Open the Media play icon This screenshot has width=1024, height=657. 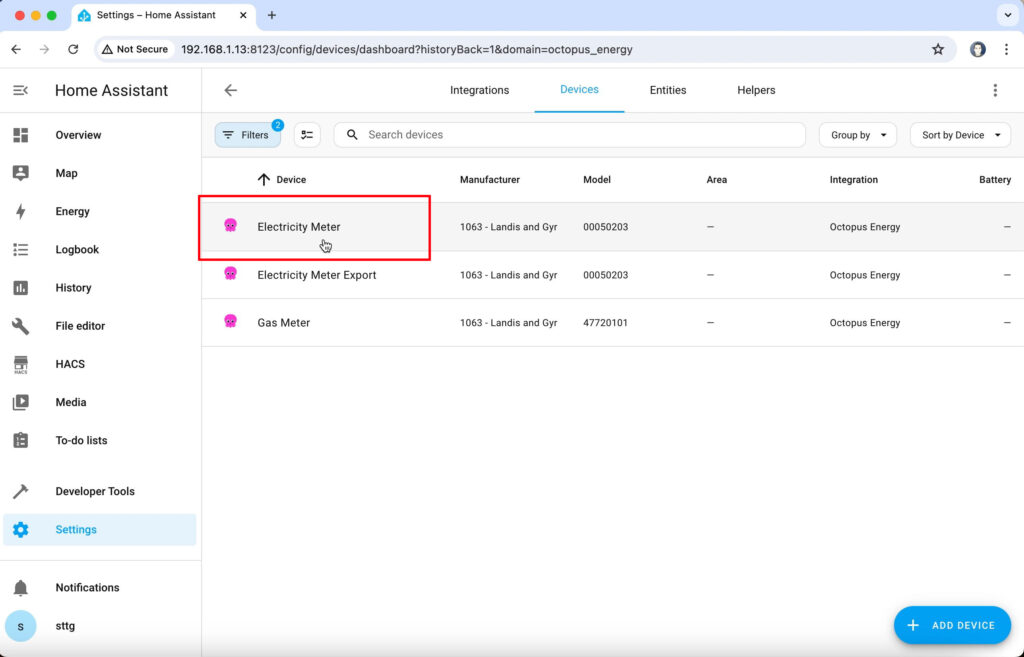tap(21, 402)
